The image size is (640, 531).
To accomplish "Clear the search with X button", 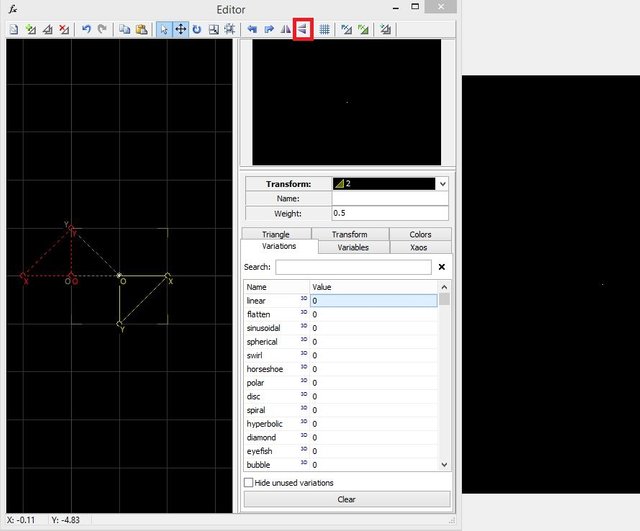I will point(442,267).
